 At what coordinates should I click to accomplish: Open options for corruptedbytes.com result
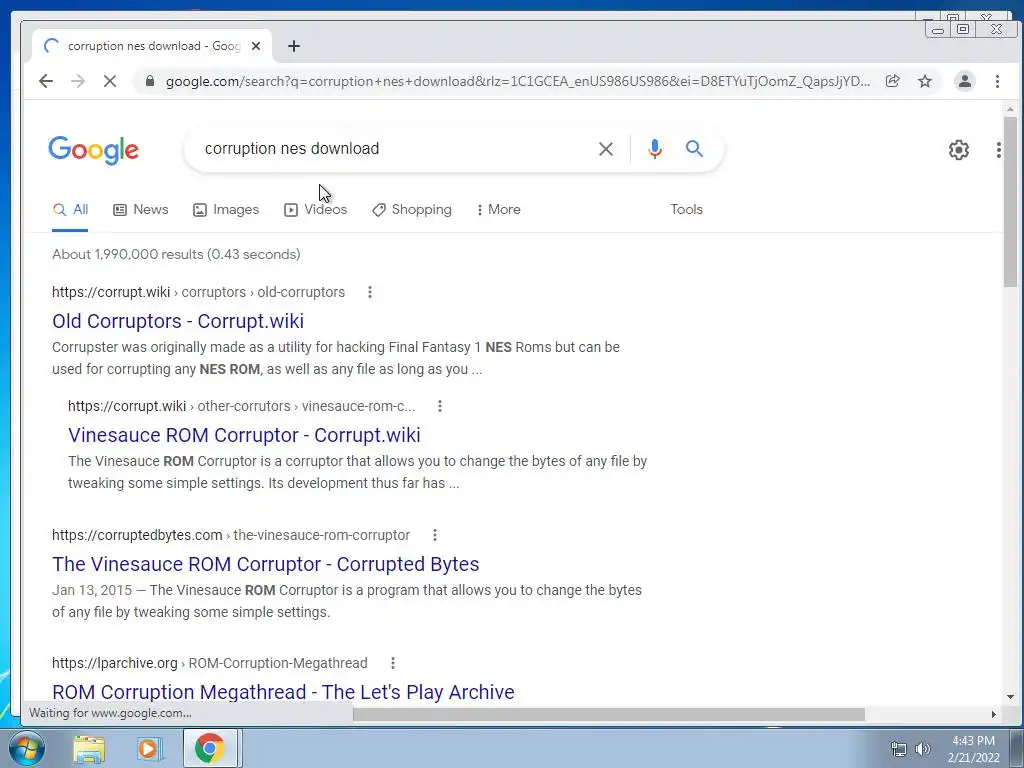pos(434,536)
